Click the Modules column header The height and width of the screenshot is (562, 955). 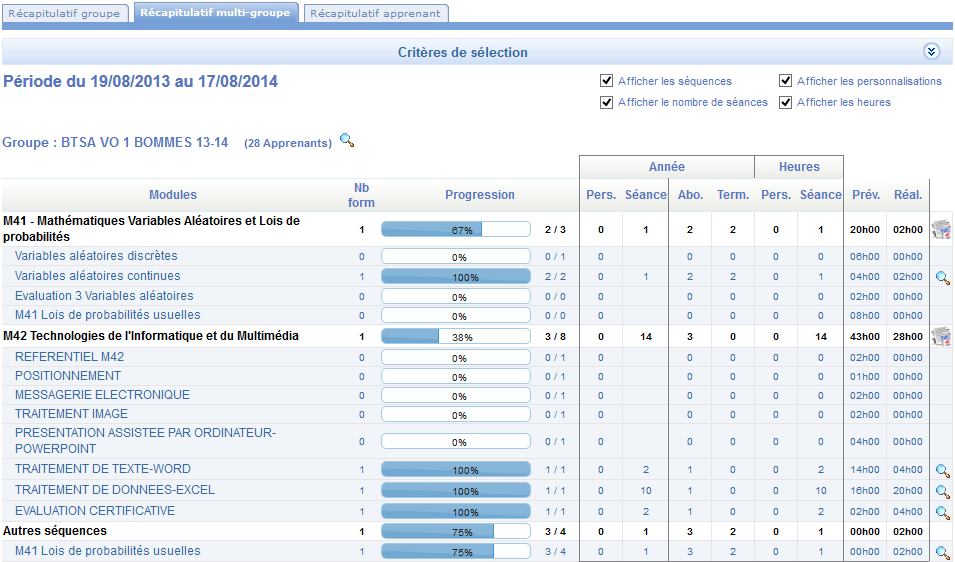[x=173, y=195]
